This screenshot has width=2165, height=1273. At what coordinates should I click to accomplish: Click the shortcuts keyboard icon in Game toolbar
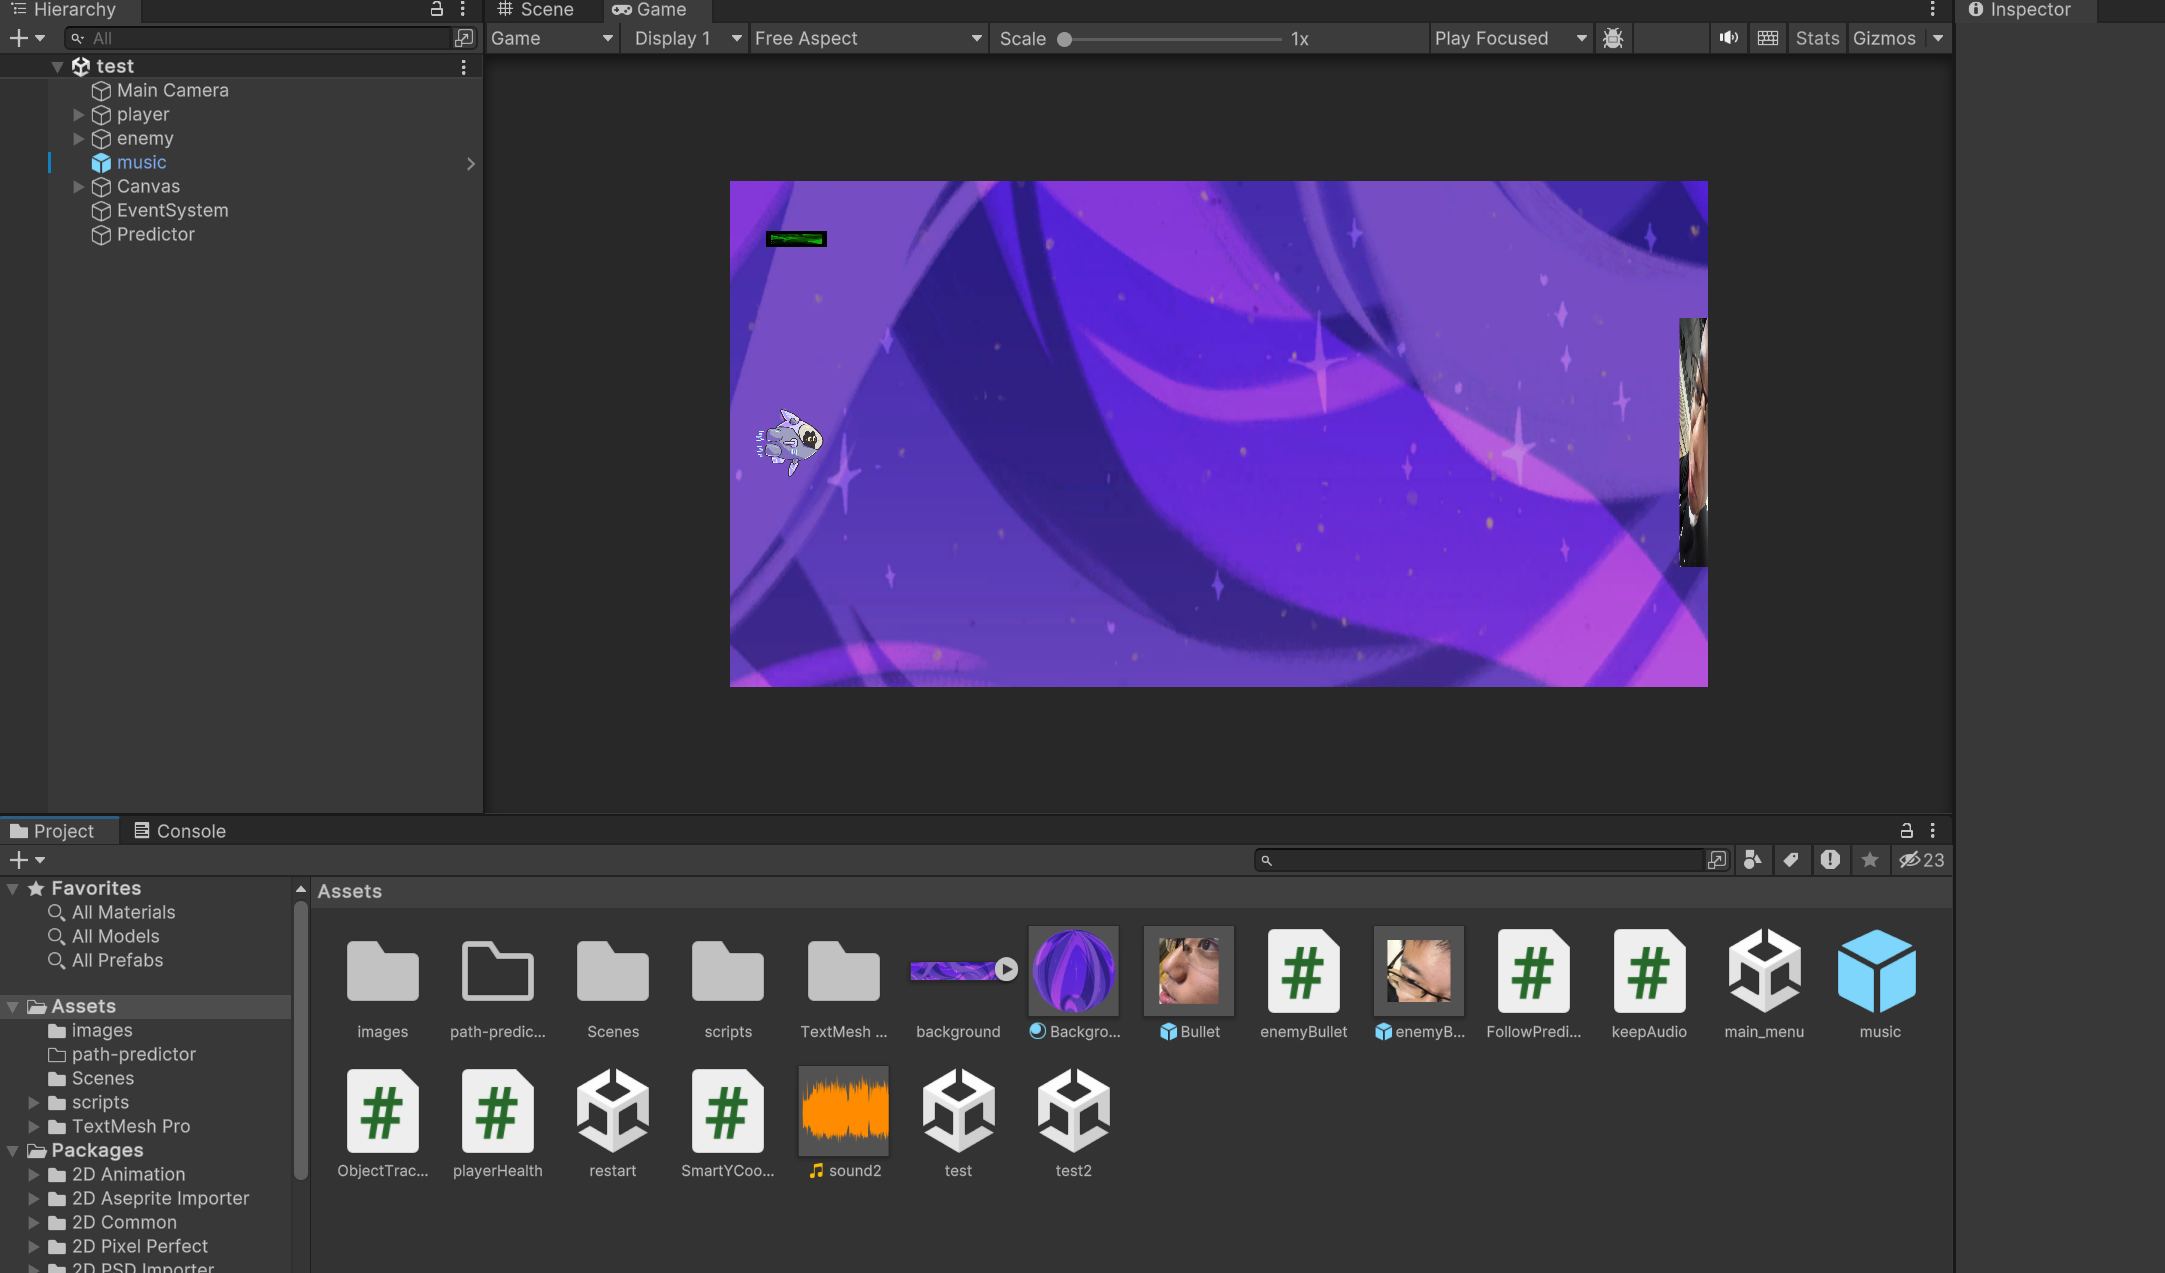tap(1767, 38)
